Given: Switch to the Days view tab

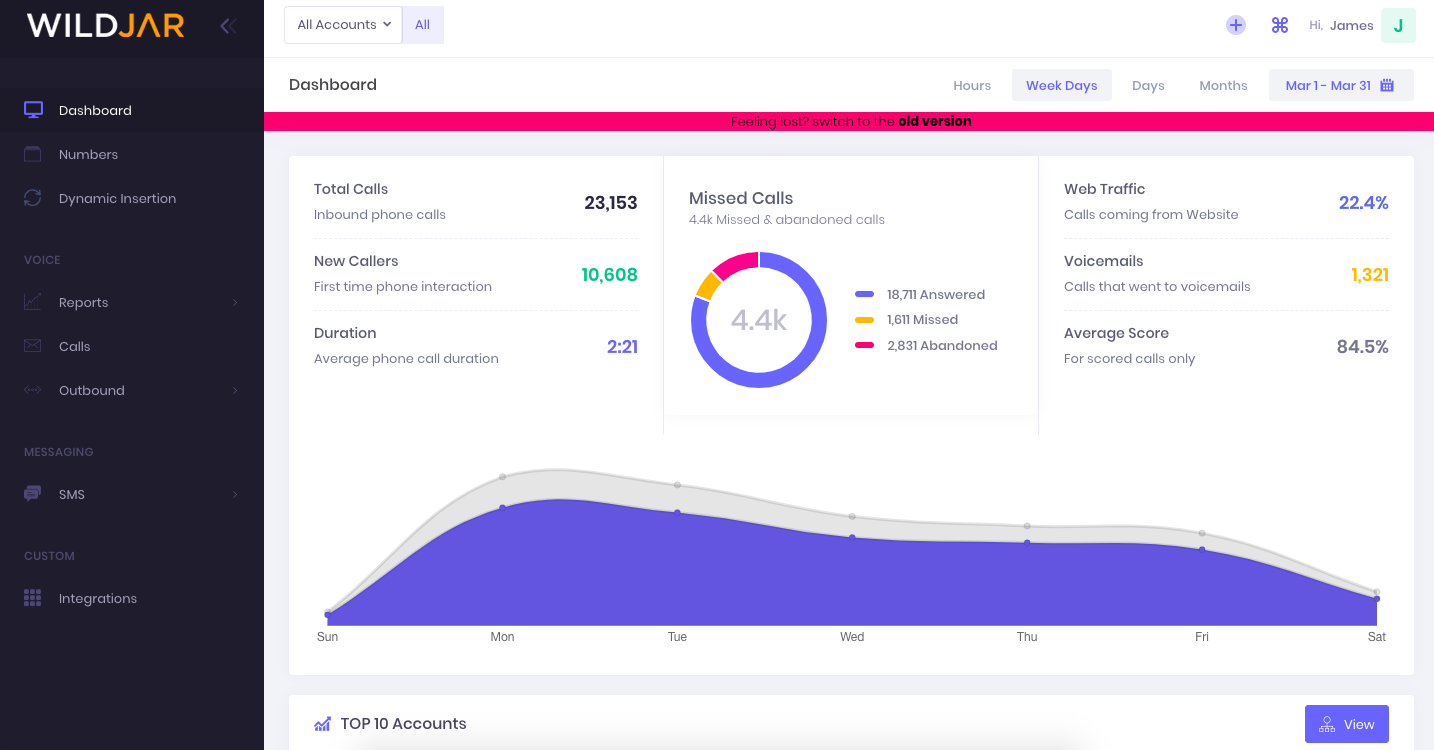Looking at the screenshot, I should [x=1148, y=85].
